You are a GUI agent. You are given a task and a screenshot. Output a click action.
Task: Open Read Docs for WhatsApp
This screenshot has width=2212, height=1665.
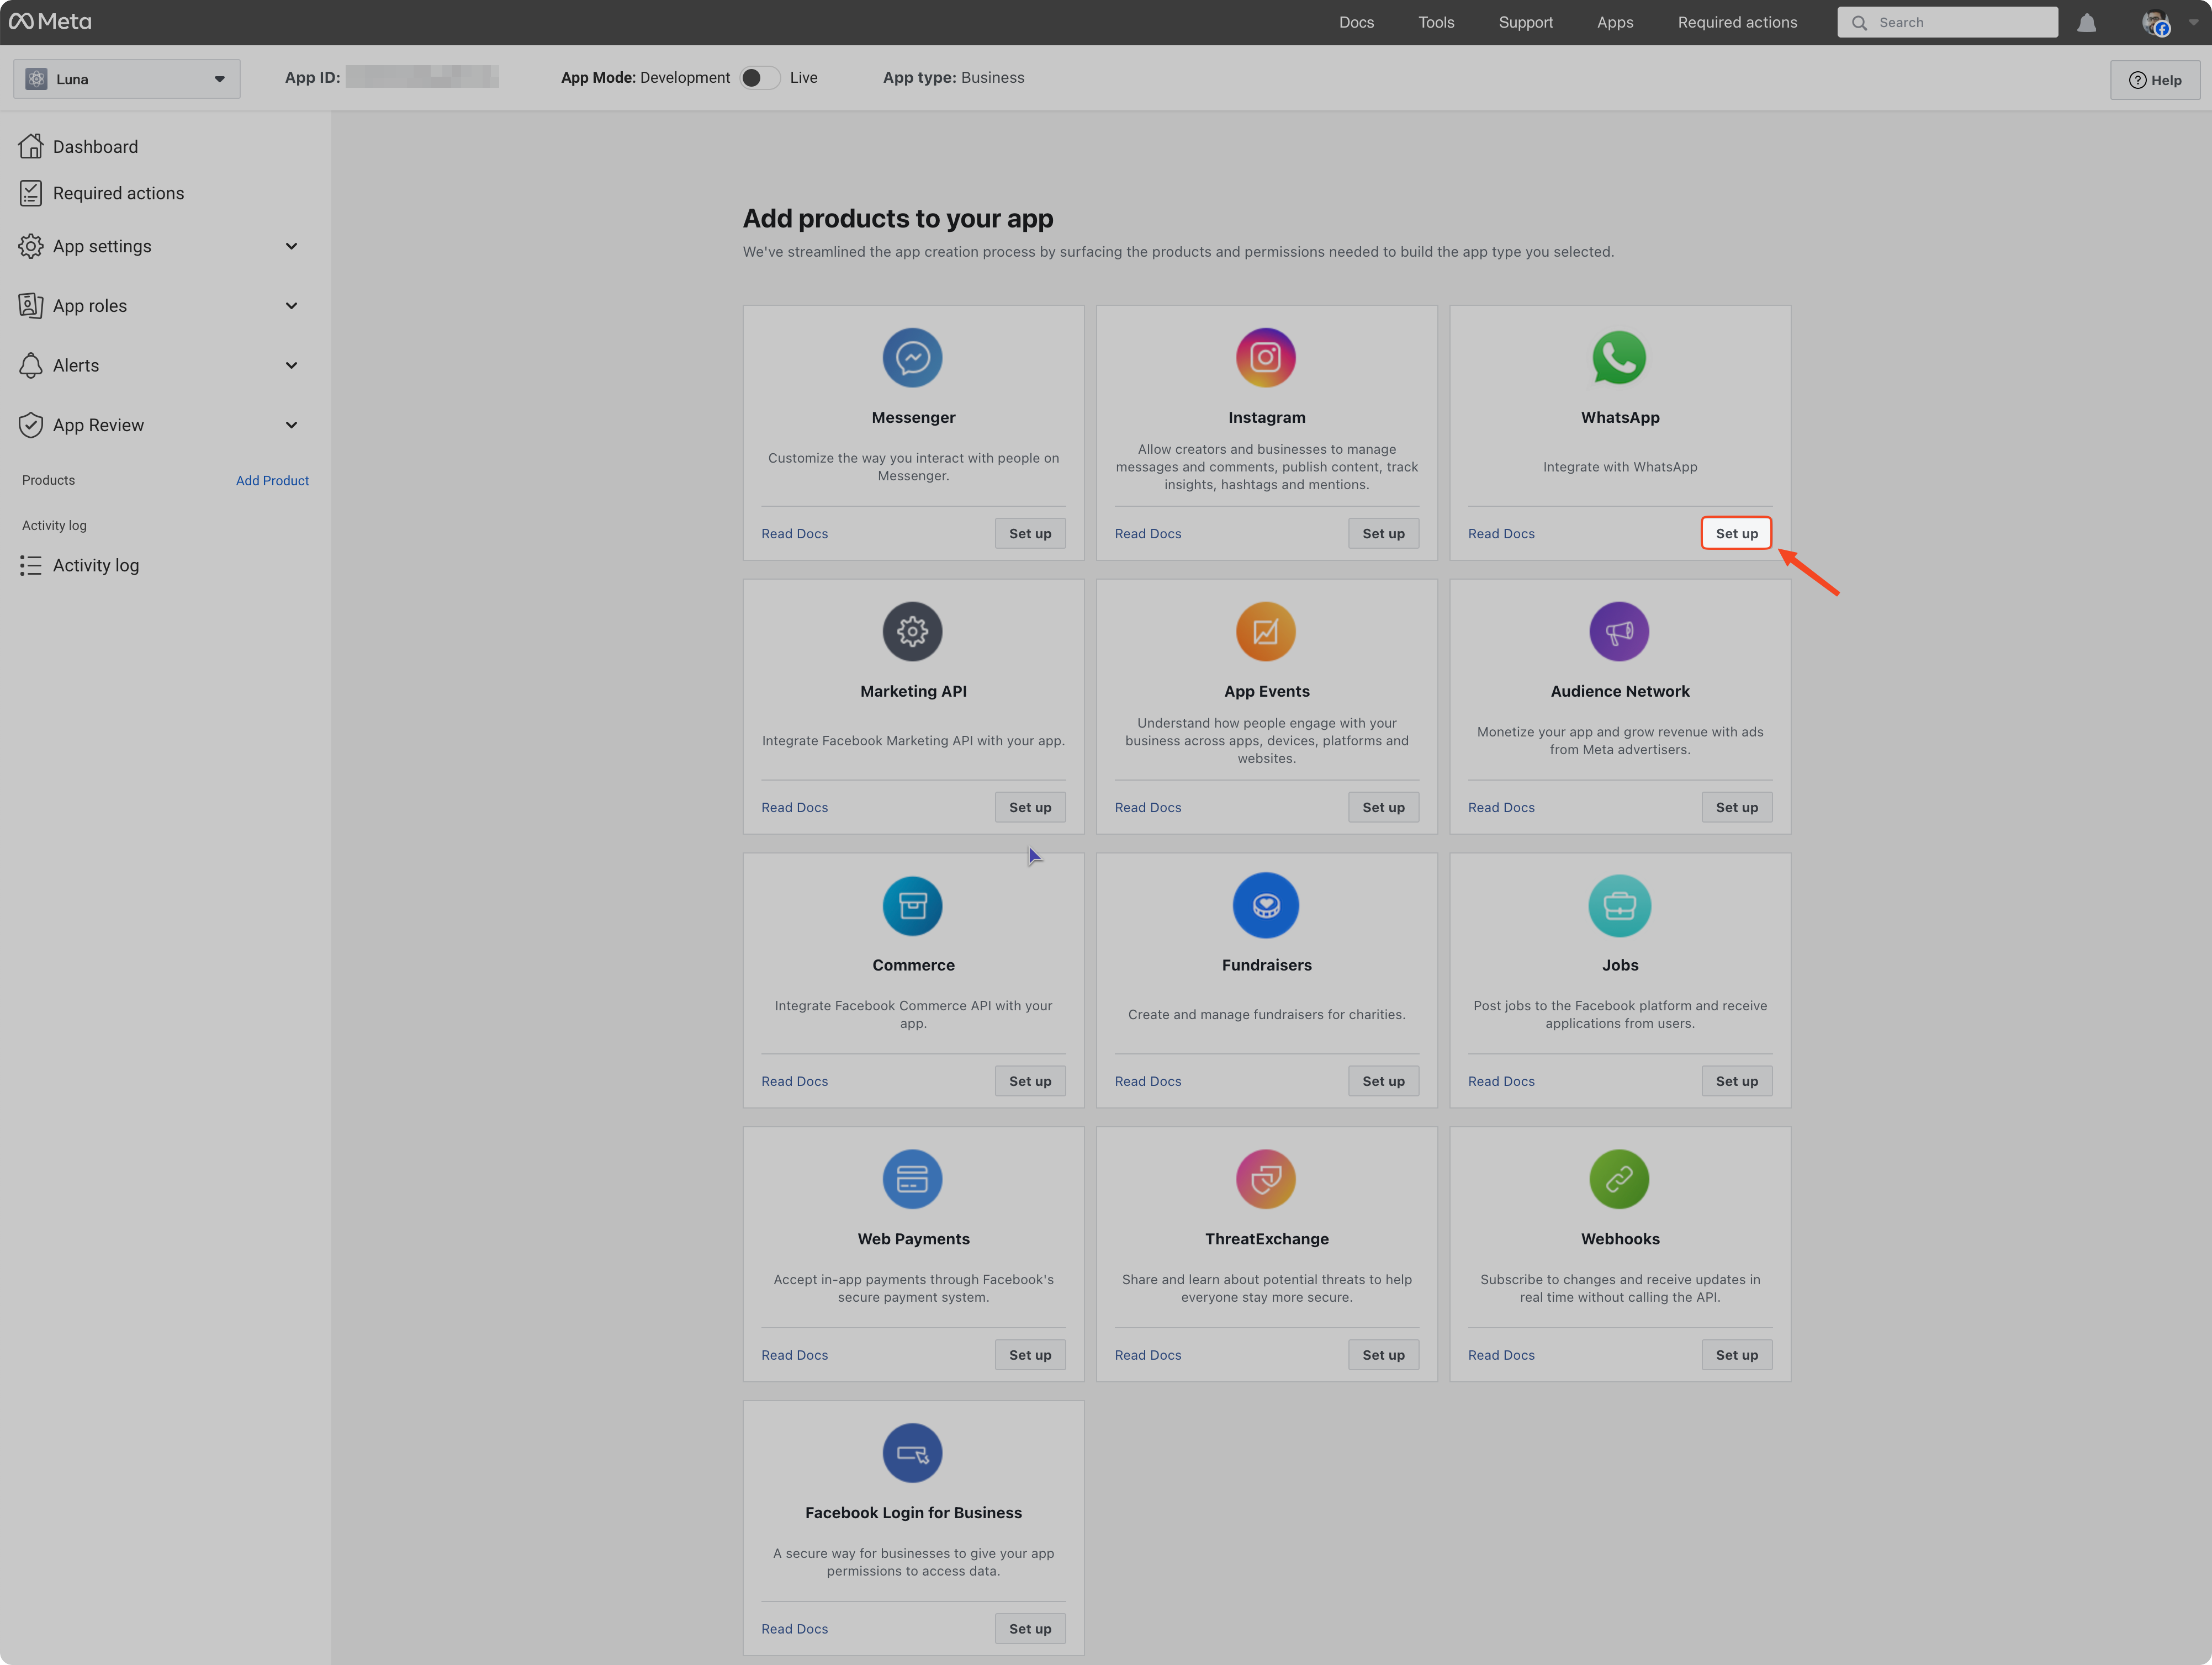(1501, 533)
